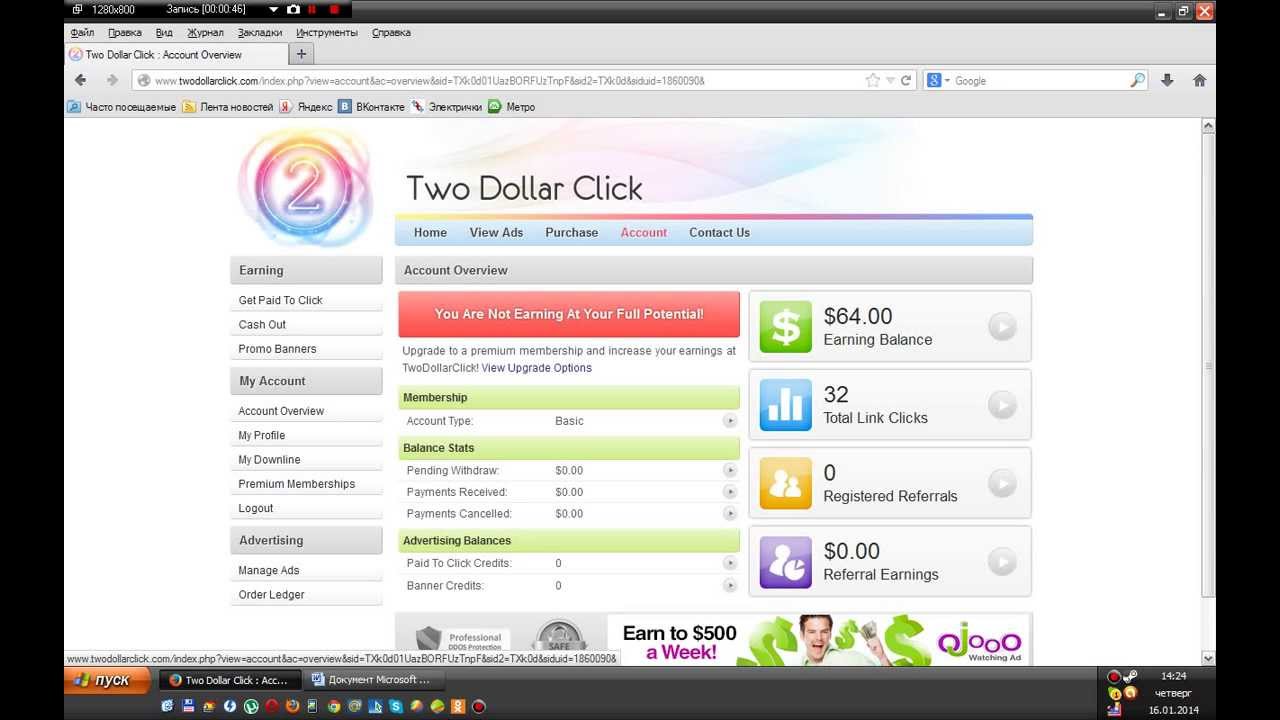Open the Пуск start button
Image resolution: width=1280 pixels, height=720 pixels.
coord(107,680)
